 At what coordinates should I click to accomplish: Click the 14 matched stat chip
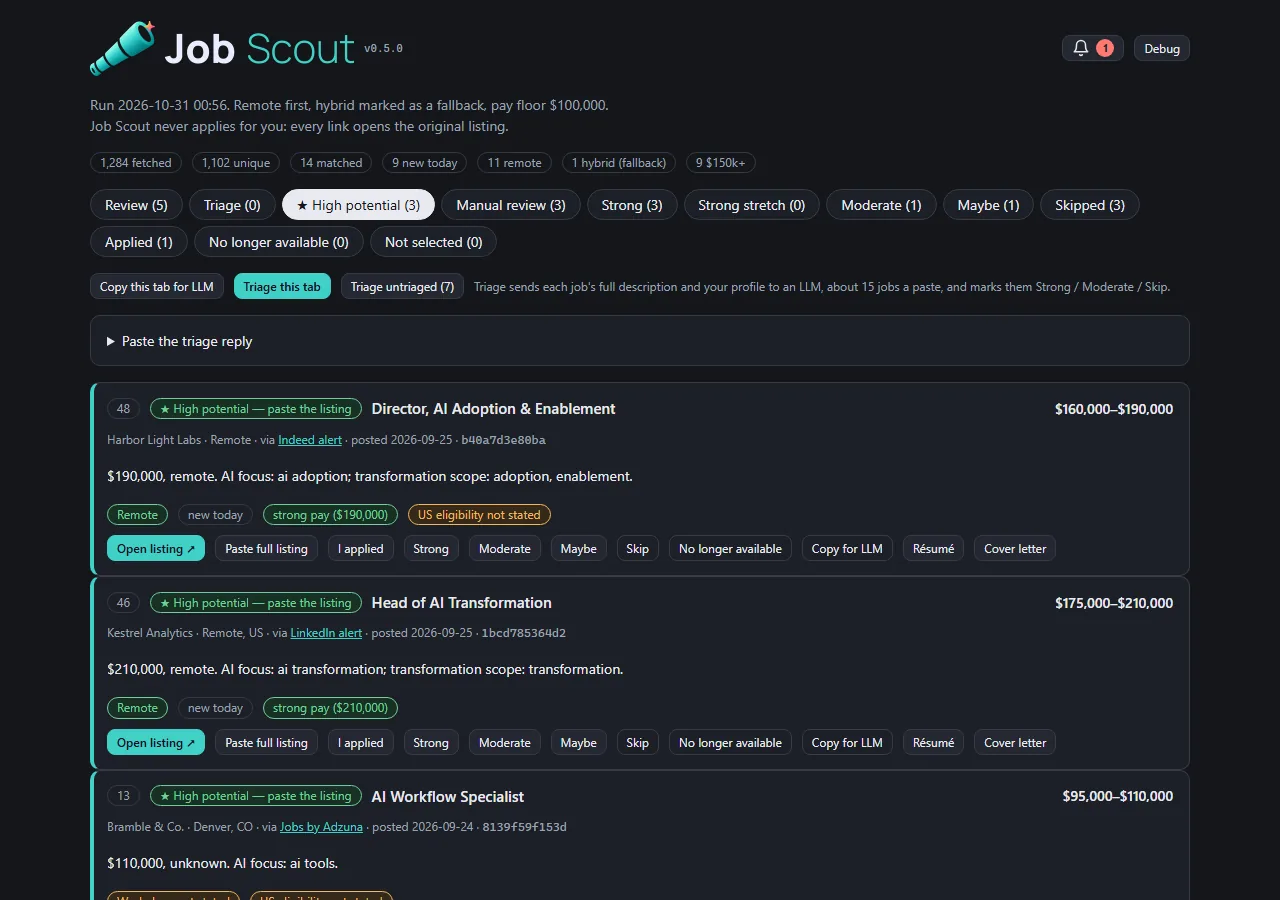pos(332,163)
